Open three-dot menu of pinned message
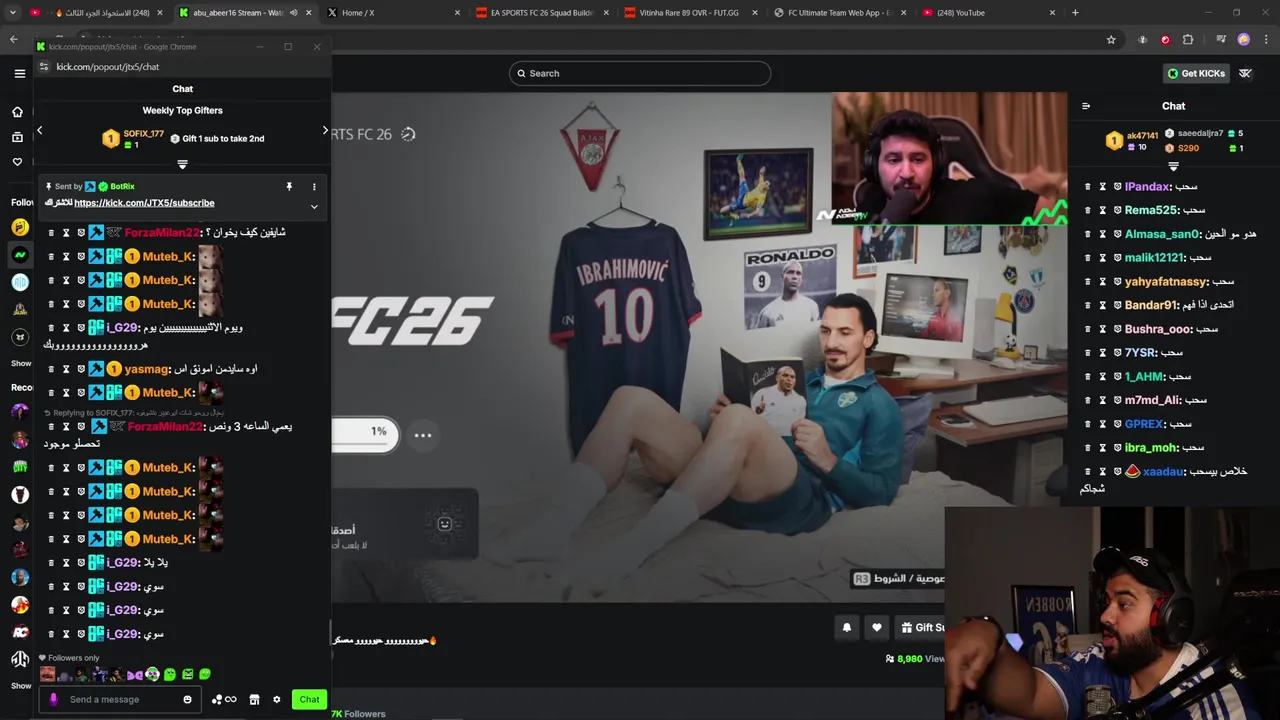 point(314,186)
